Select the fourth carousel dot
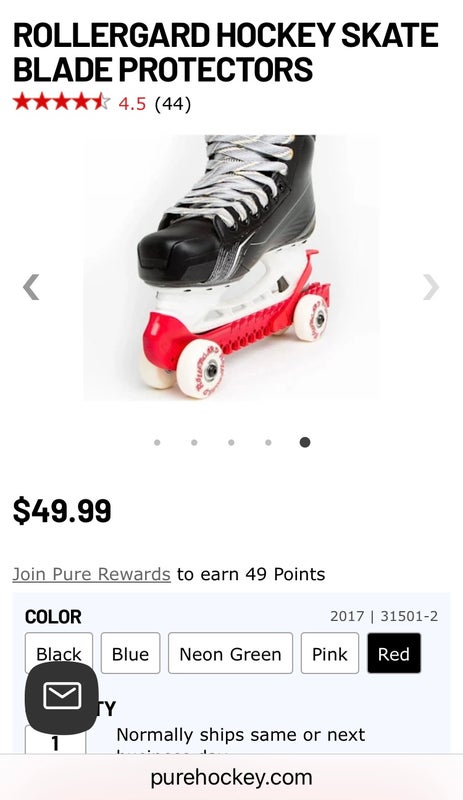This screenshot has width=463, height=800. point(268,442)
